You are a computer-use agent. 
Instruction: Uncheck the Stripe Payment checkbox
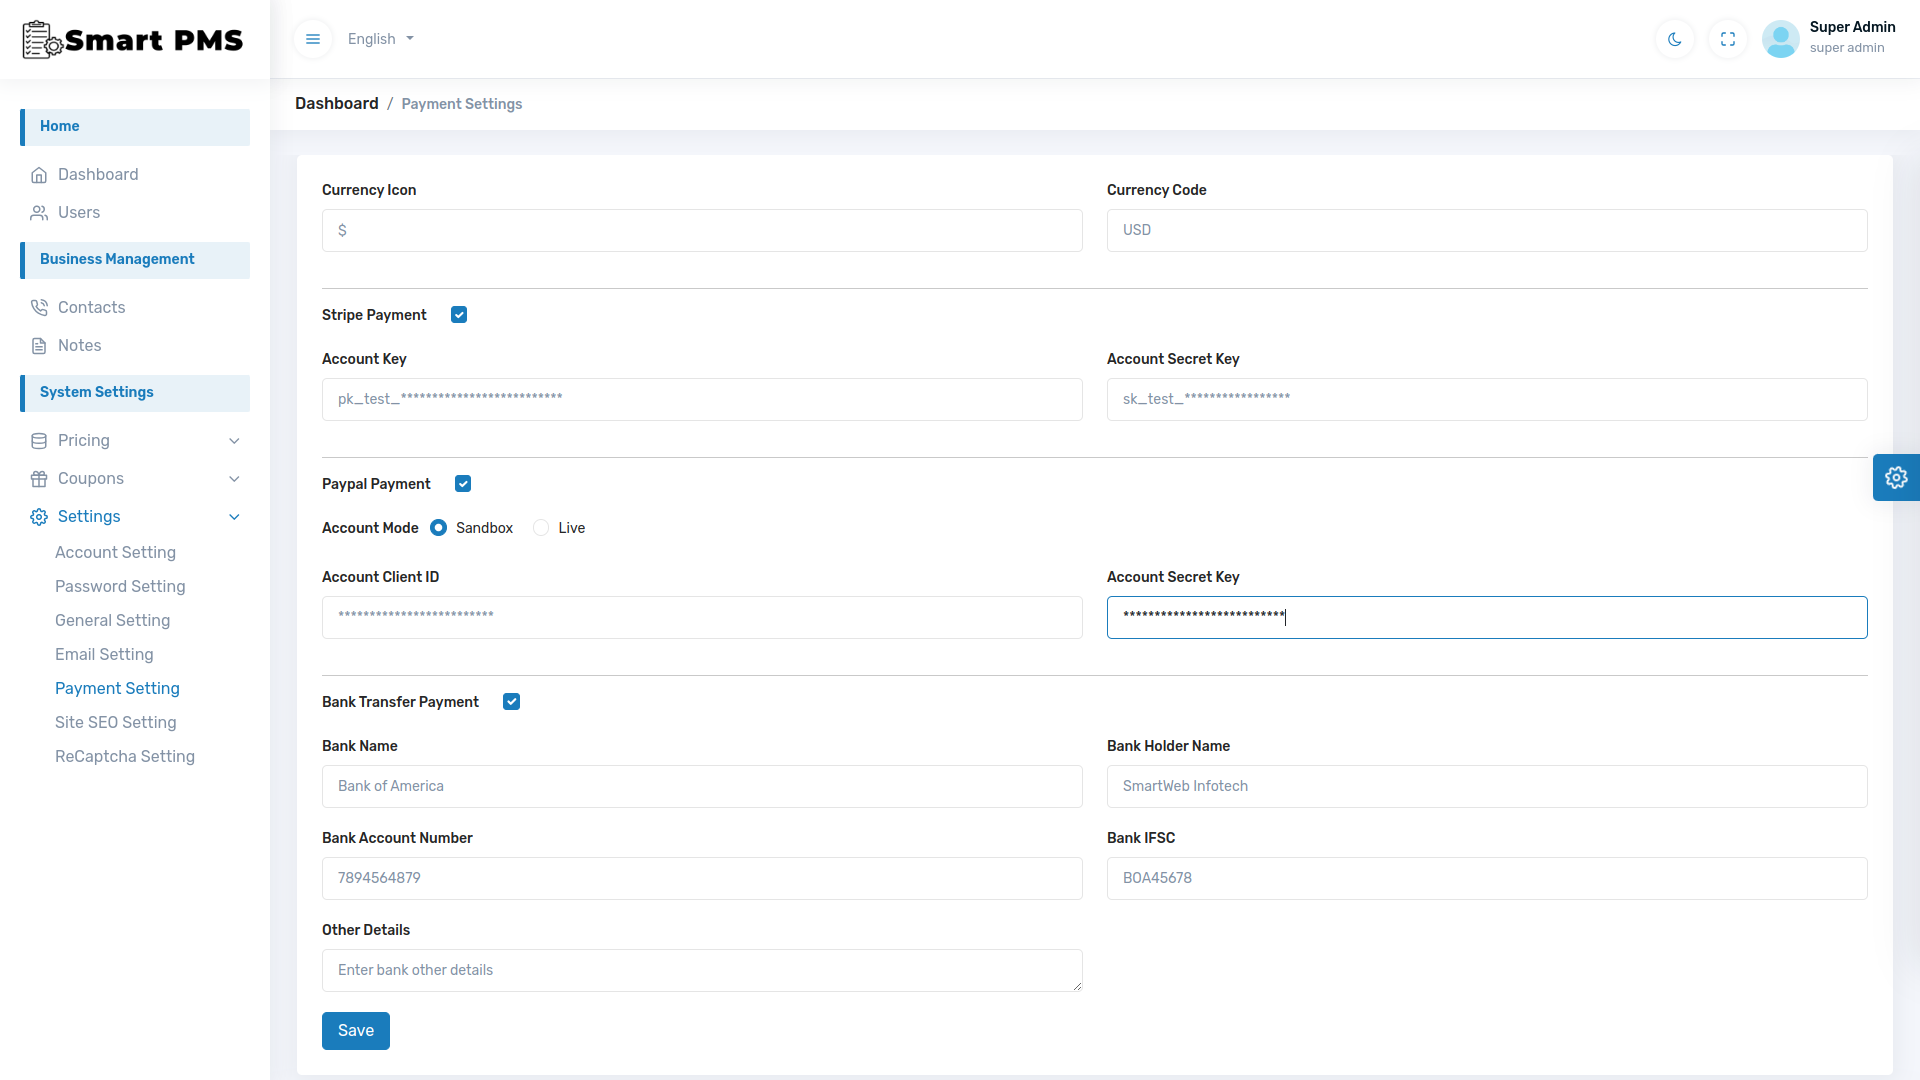(459, 315)
